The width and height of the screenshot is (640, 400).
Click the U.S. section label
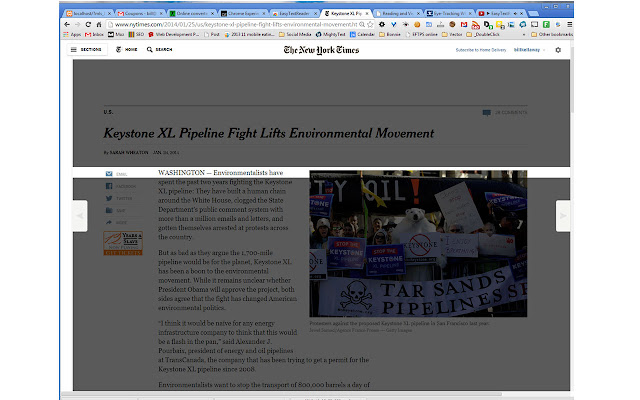coord(108,112)
